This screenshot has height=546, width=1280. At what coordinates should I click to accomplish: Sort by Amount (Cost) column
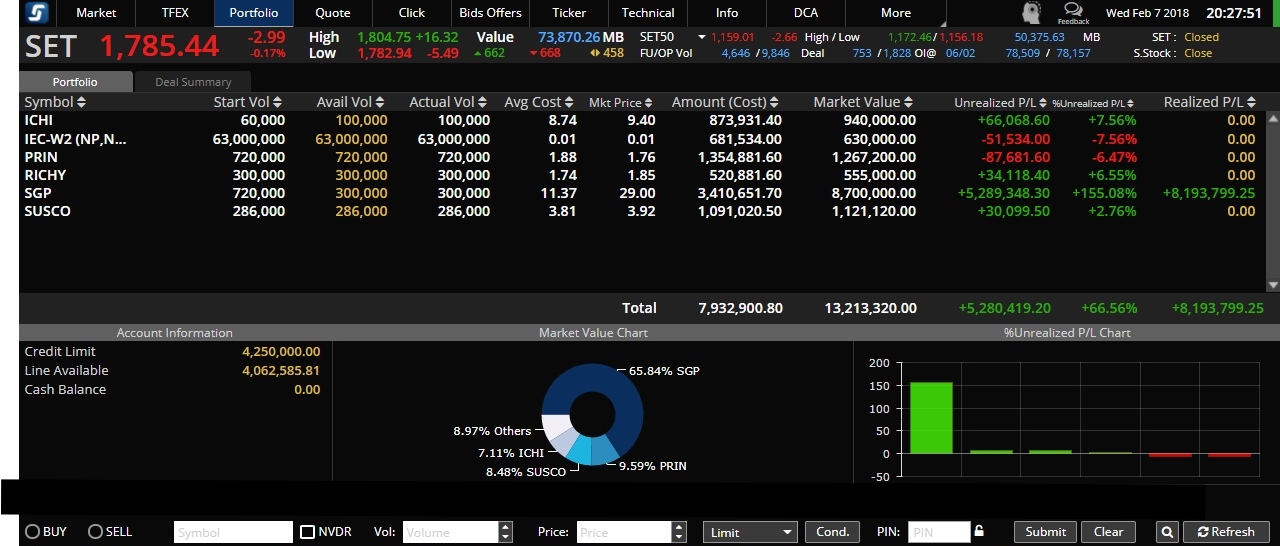(x=775, y=103)
